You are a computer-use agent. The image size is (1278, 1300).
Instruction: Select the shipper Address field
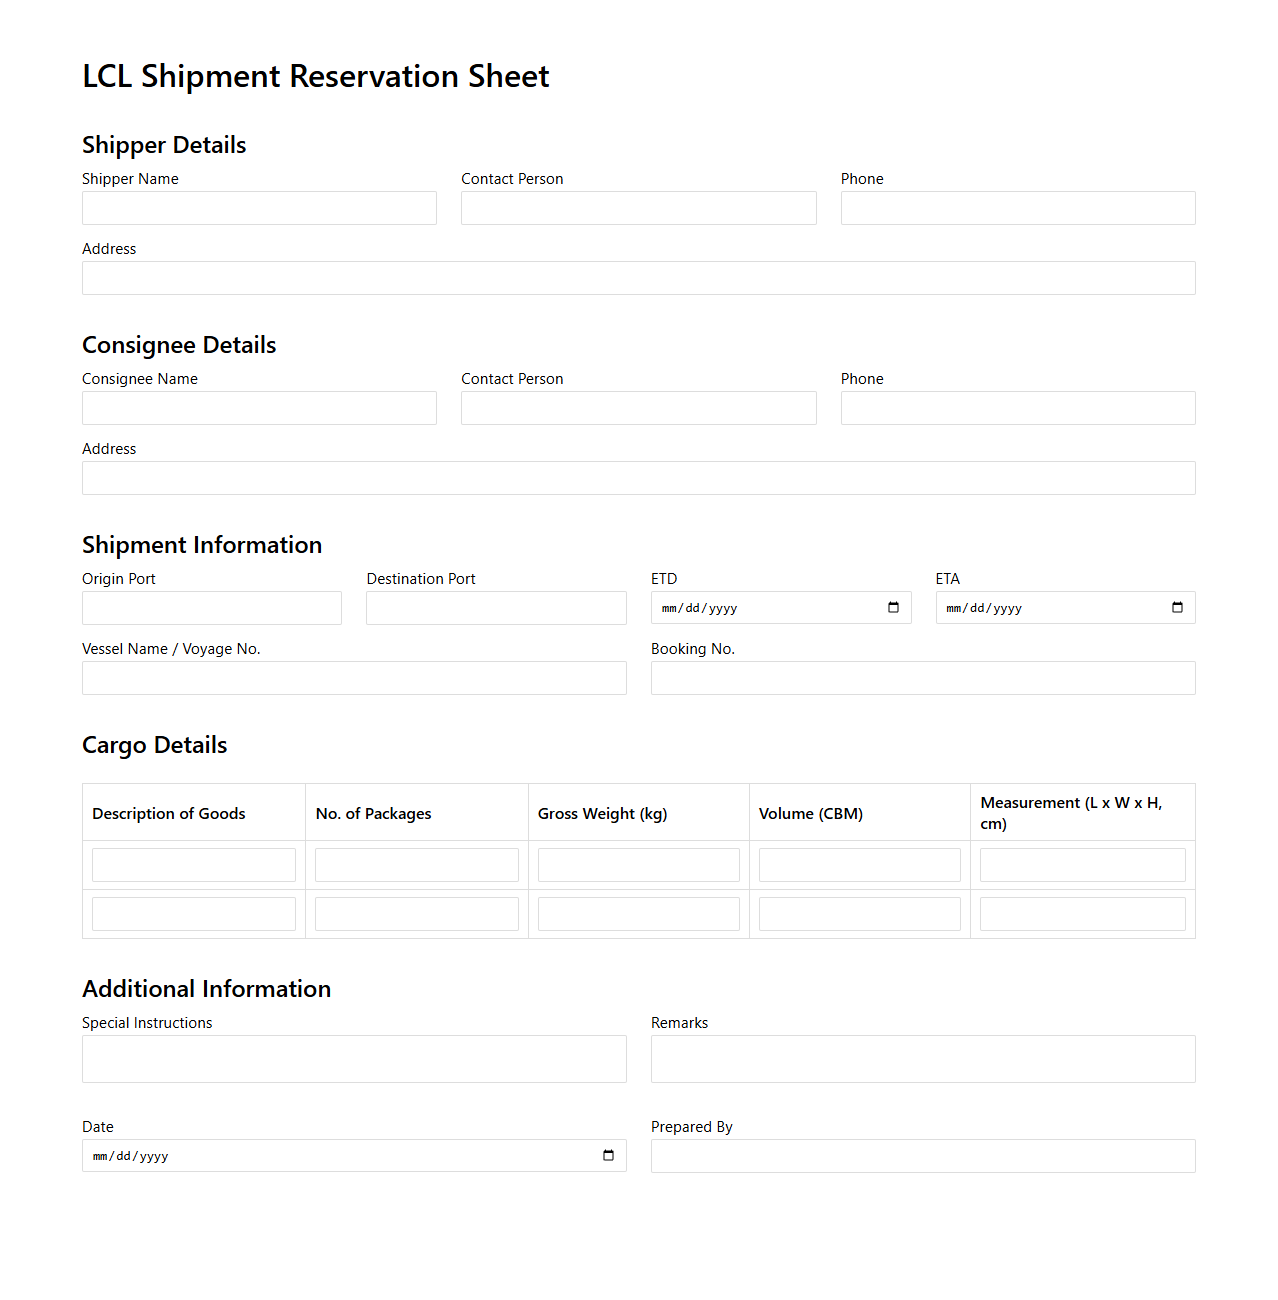pyautogui.click(x=638, y=278)
